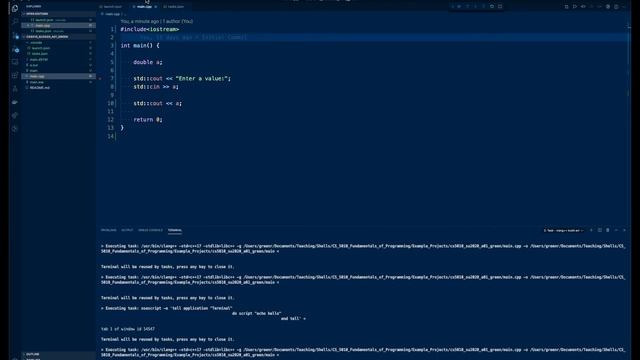Click 'Tab 1 of window id' terminal output
This screenshot has width=640, height=360.
click(x=128, y=329)
